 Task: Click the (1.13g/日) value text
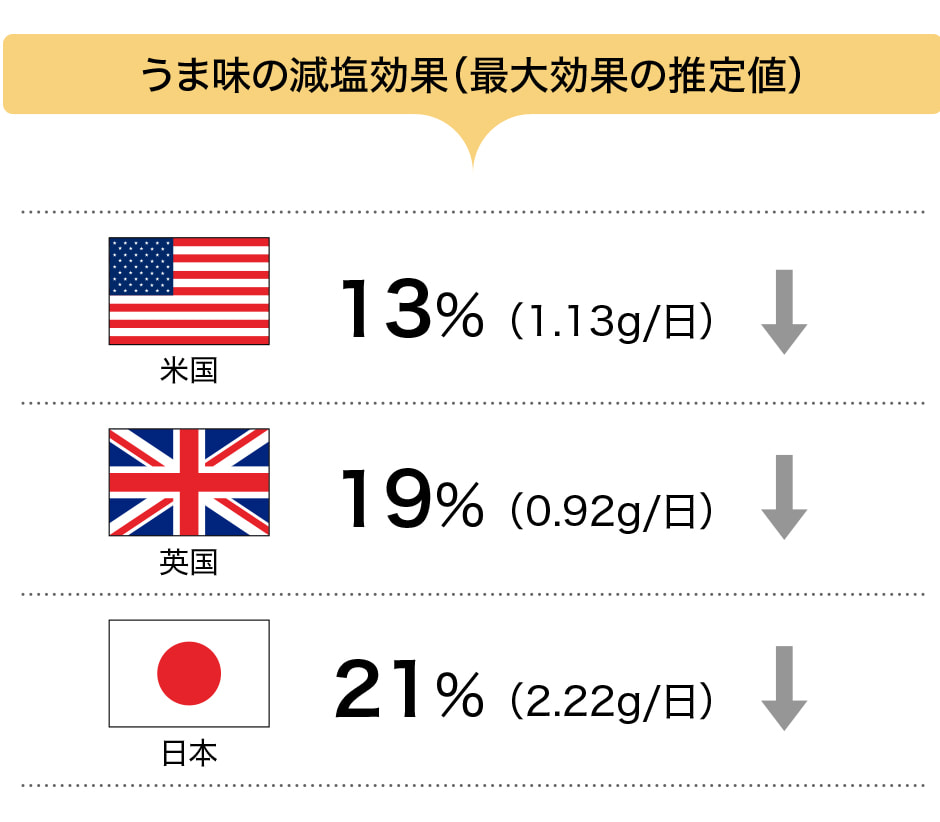tap(611, 322)
